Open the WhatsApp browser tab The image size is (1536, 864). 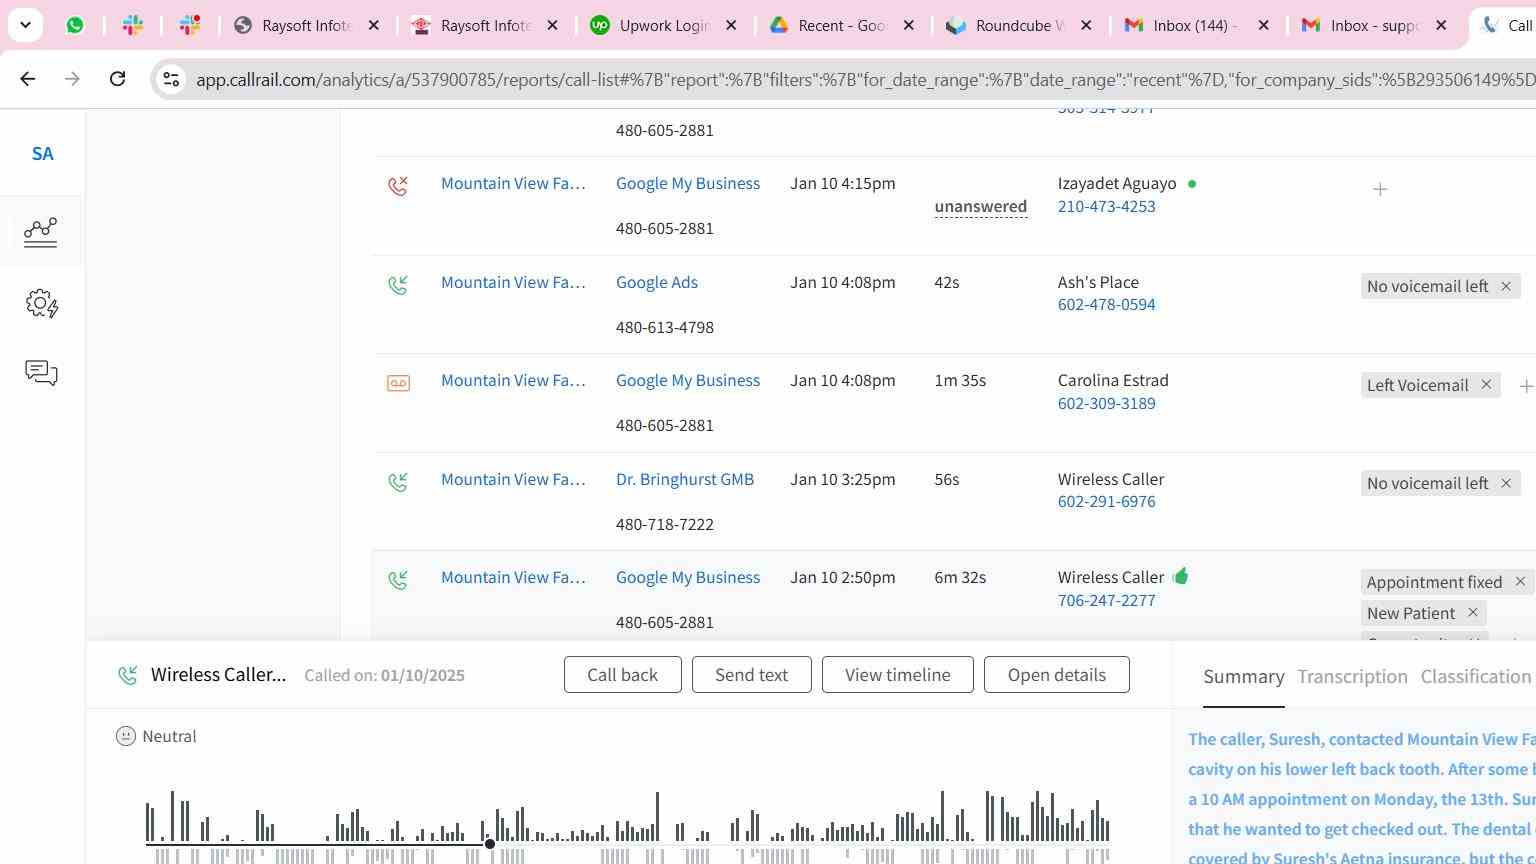coord(75,25)
